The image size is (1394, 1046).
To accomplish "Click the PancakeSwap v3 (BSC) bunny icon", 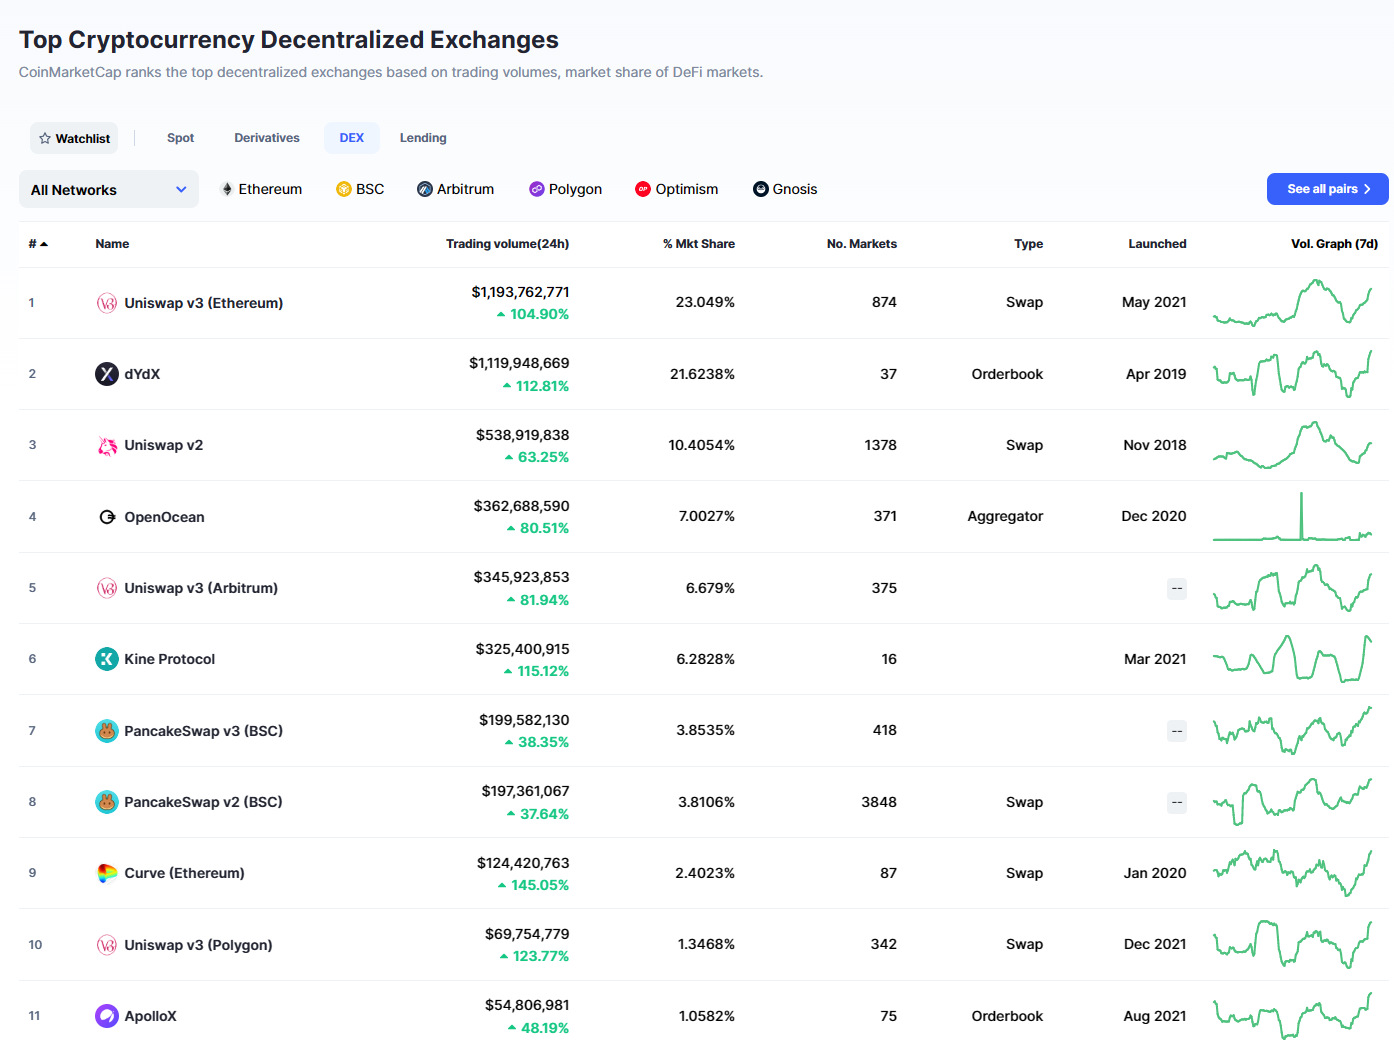I will pyautogui.click(x=107, y=731).
